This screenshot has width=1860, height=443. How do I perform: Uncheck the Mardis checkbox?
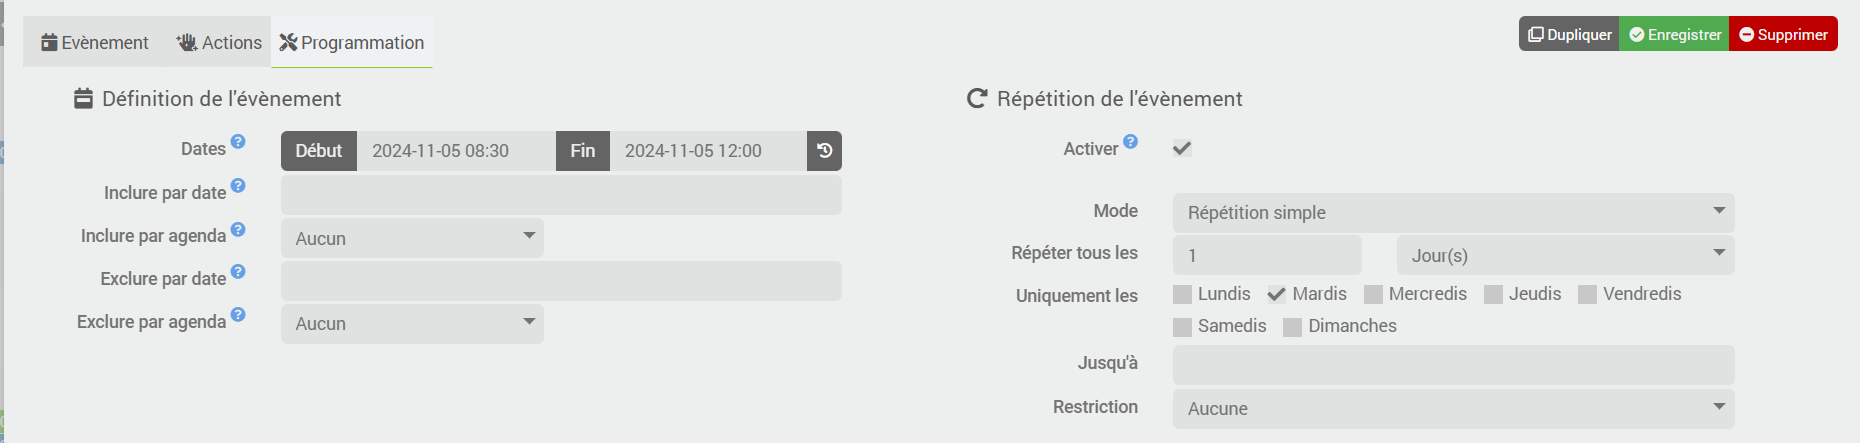[x=1276, y=294]
